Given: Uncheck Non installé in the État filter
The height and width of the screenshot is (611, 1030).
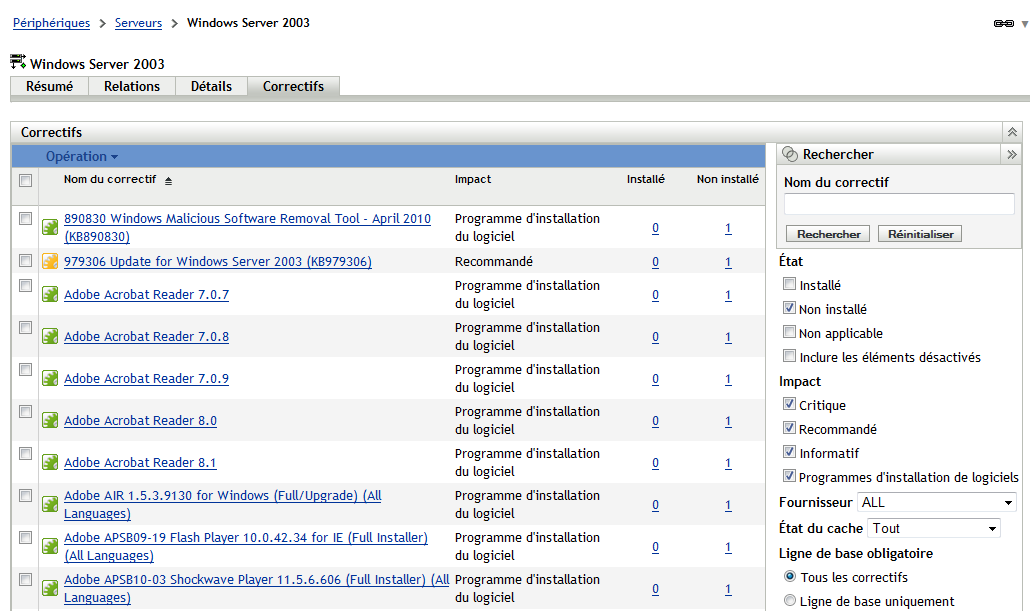Looking at the screenshot, I should [789, 309].
